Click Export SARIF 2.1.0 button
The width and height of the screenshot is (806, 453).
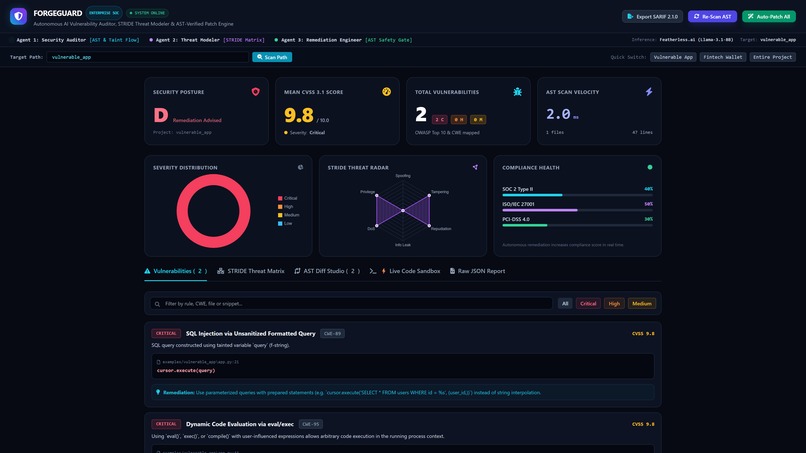(x=652, y=16)
